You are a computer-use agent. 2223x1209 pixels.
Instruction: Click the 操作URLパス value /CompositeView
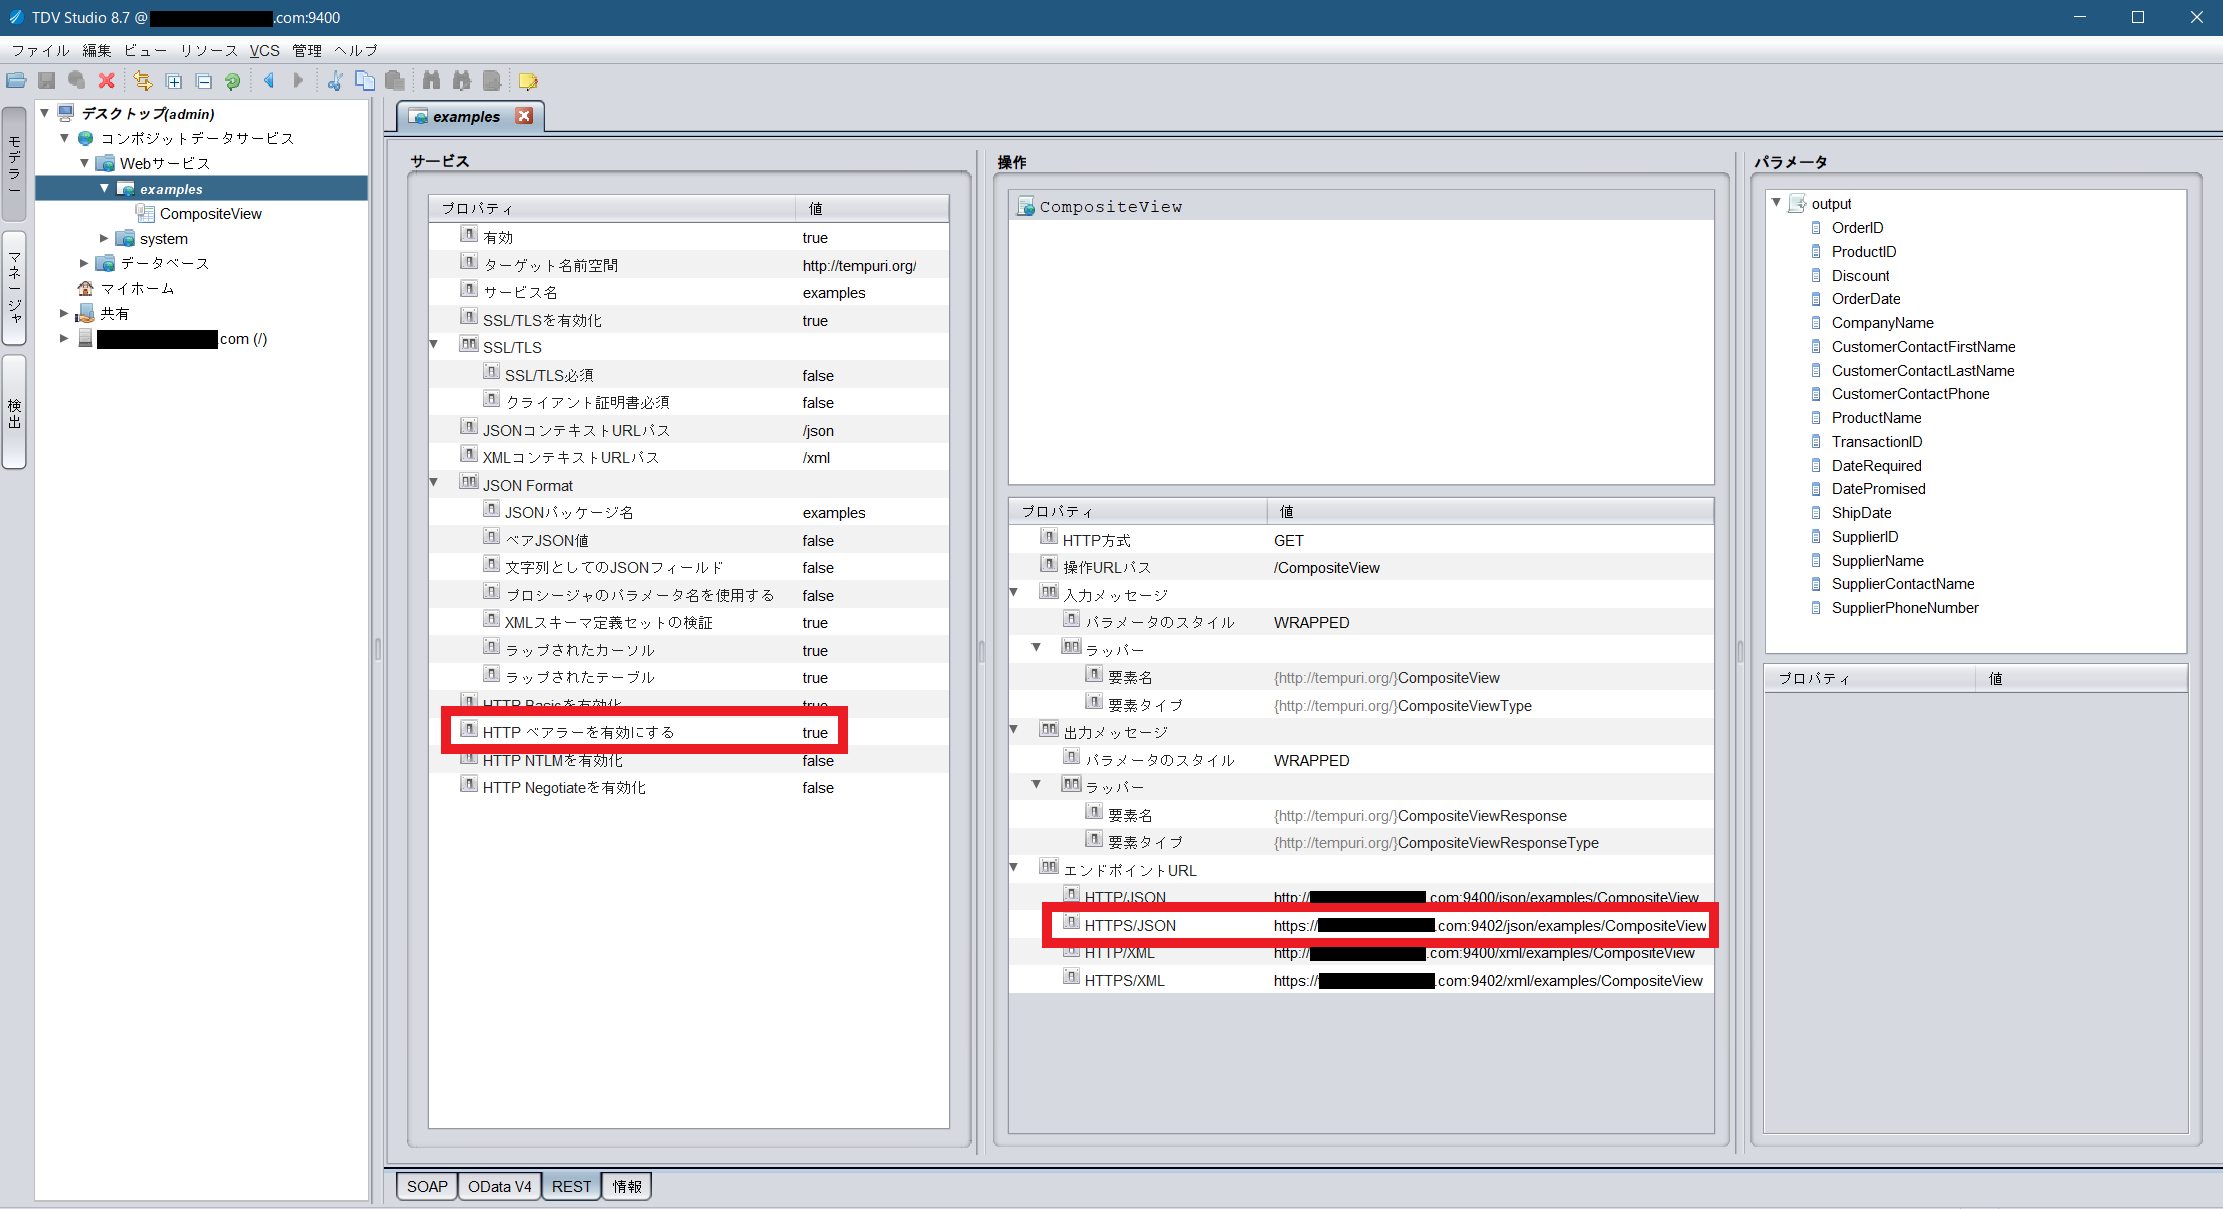[x=1326, y=568]
